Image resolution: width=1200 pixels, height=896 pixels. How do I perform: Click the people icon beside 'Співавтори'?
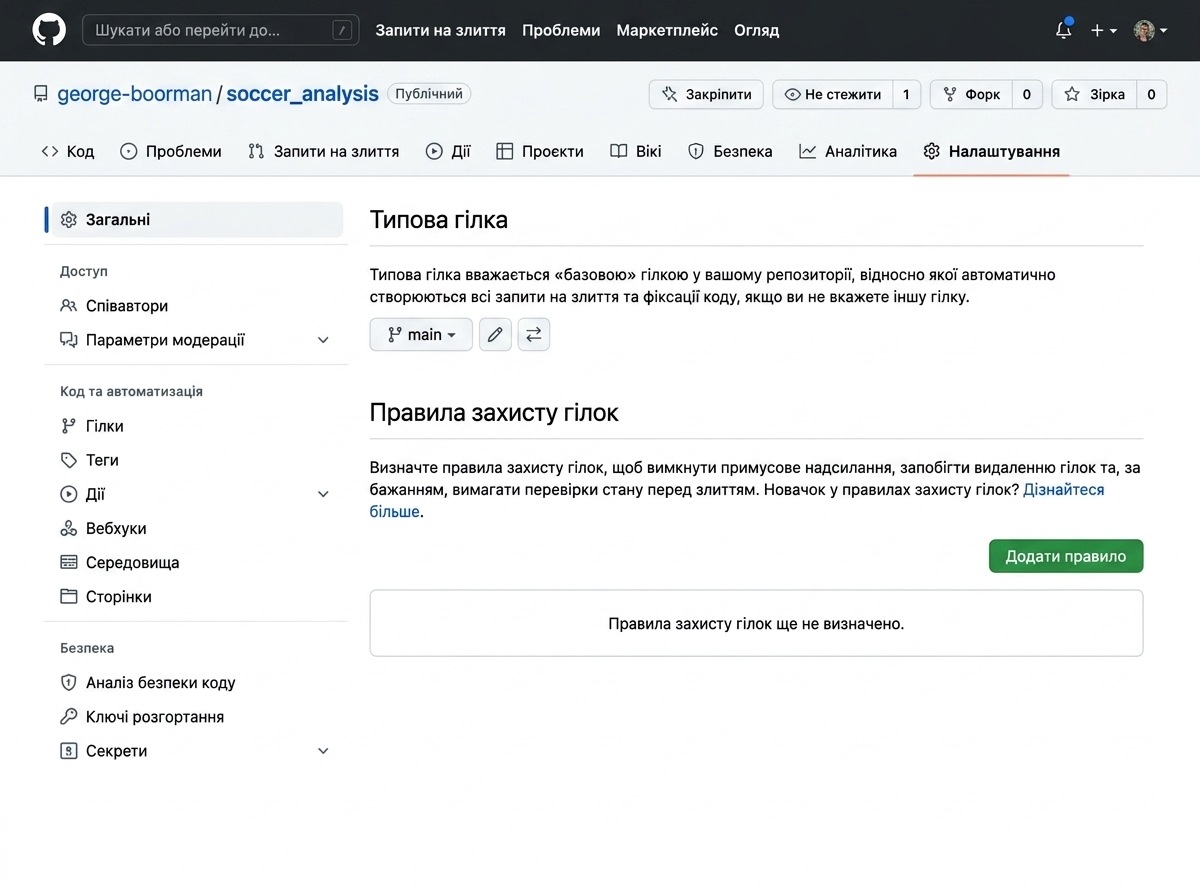pyautogui.click(x=68, y=306)
